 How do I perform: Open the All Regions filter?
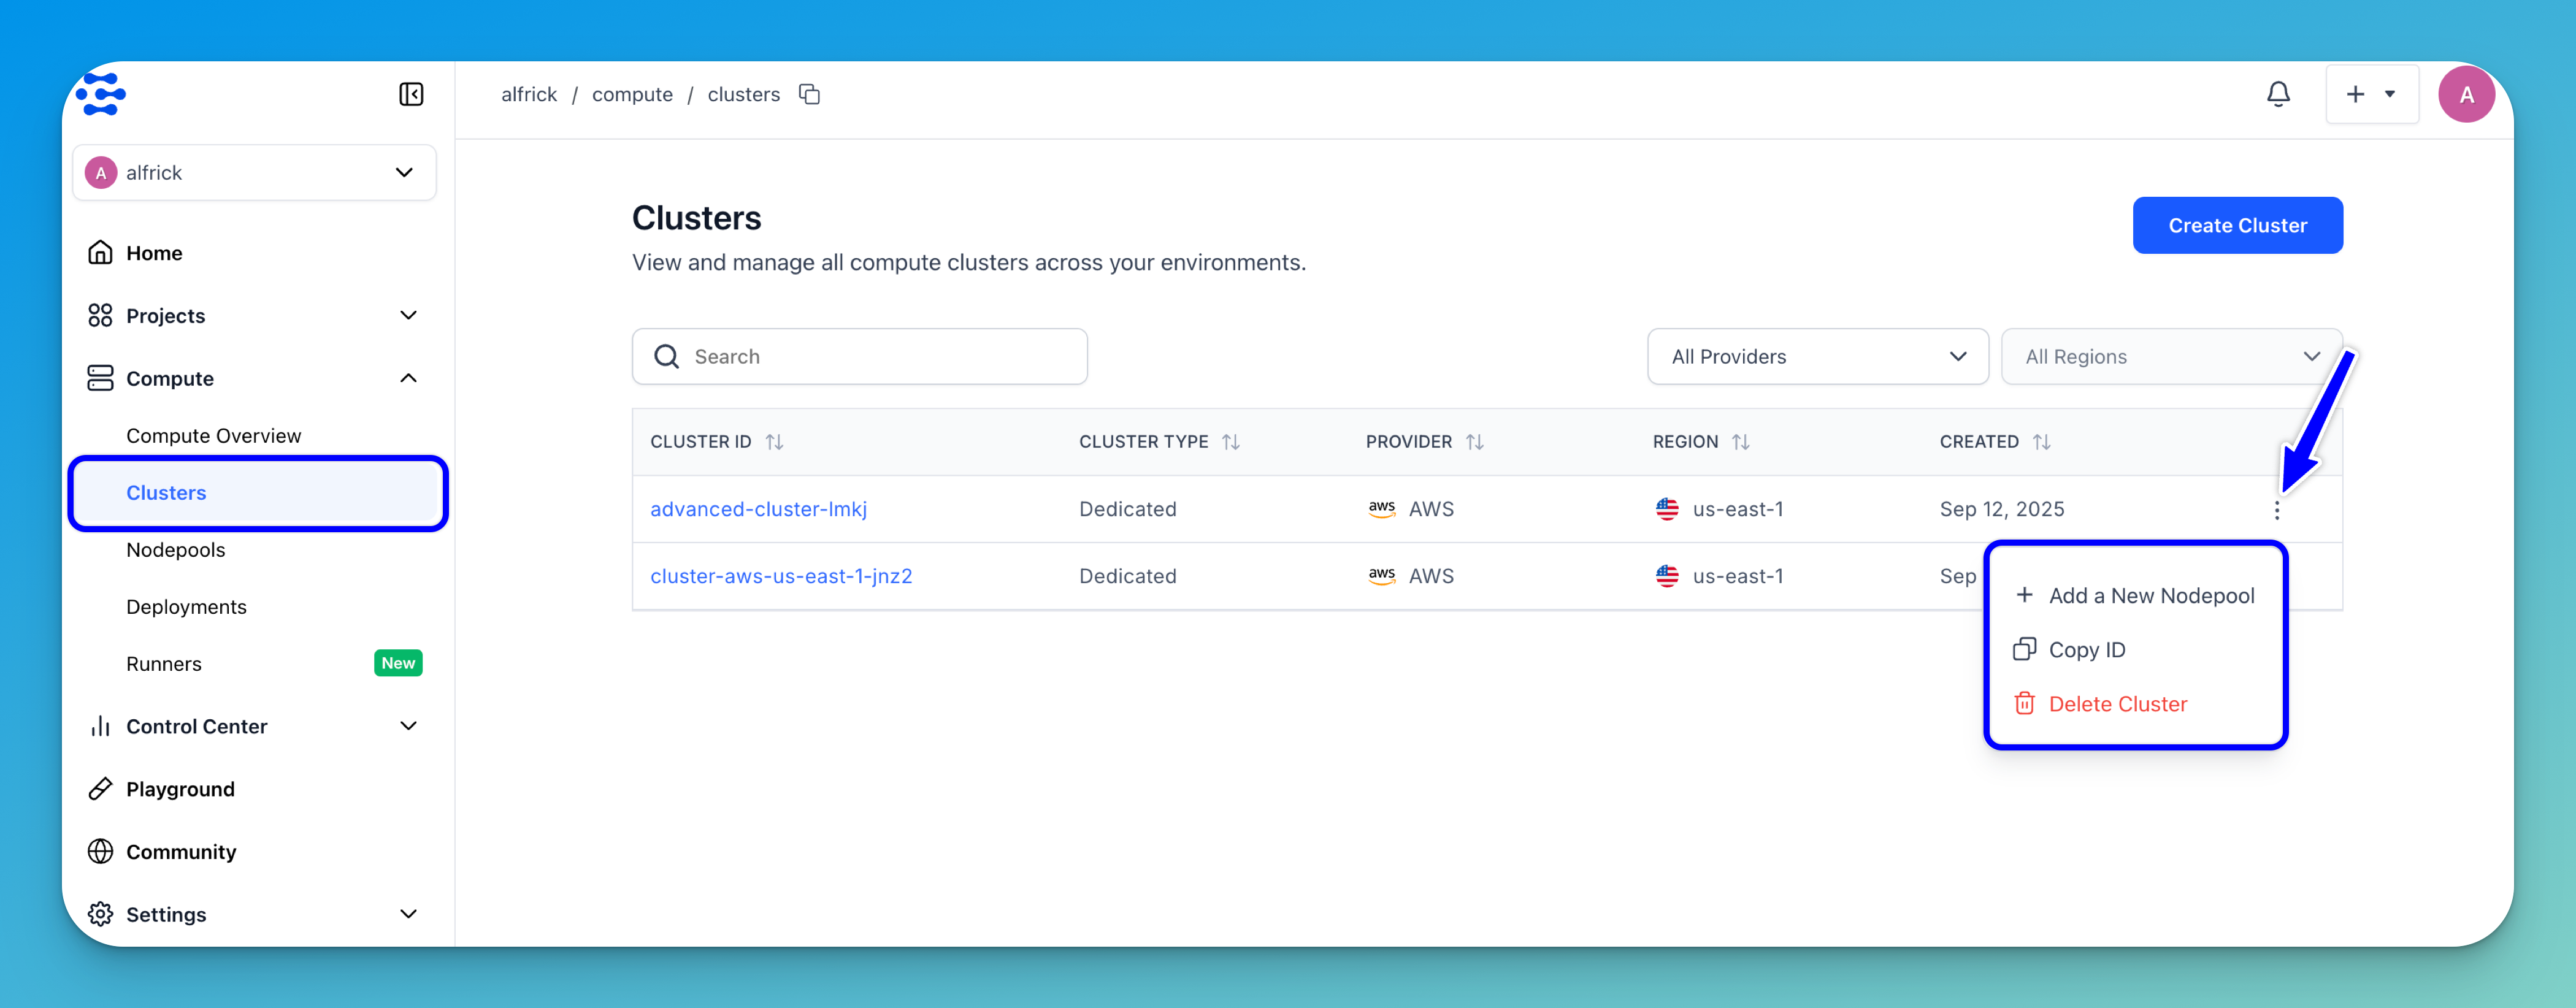tap(2171, 357)
